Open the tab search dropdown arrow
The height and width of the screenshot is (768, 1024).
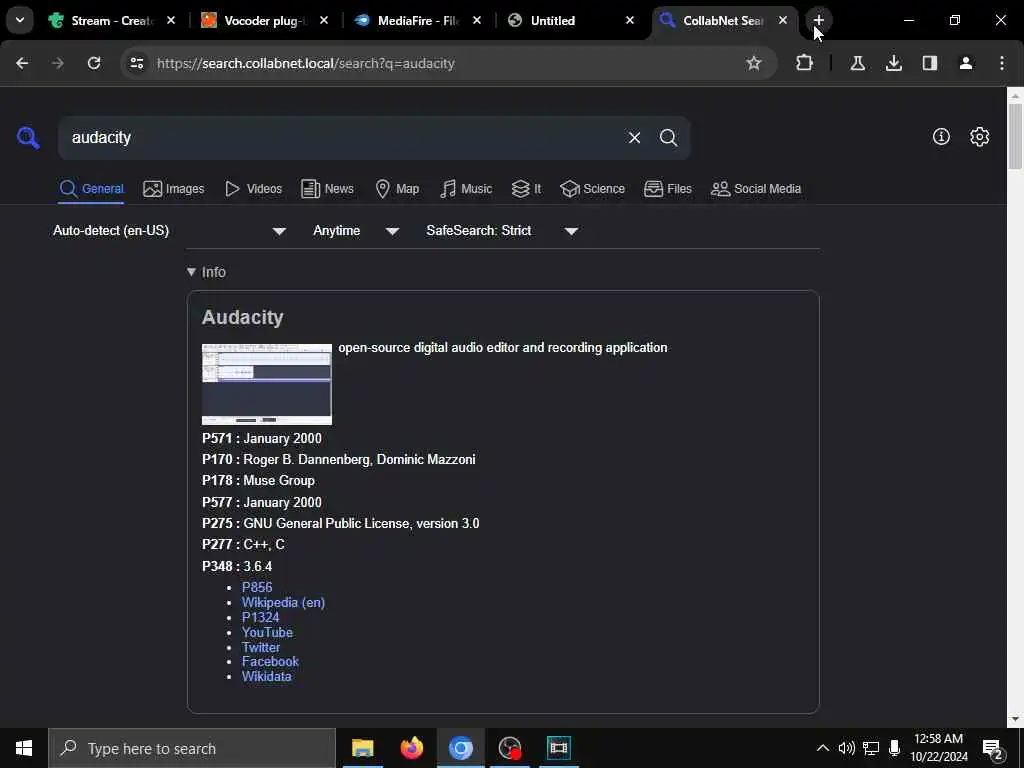[x=20, y=20]
